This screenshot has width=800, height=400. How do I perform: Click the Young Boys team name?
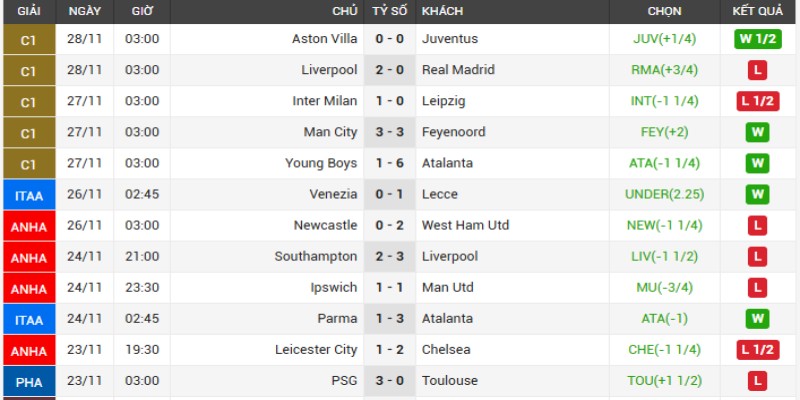click(x=321, y=163)
